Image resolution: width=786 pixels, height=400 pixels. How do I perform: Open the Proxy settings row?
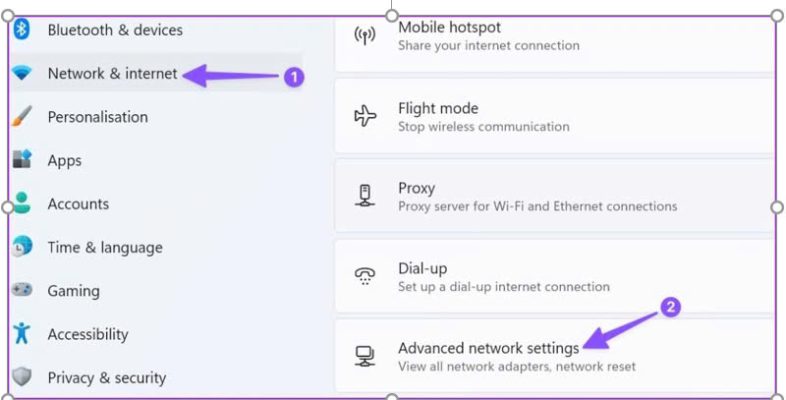click(554, 196)
